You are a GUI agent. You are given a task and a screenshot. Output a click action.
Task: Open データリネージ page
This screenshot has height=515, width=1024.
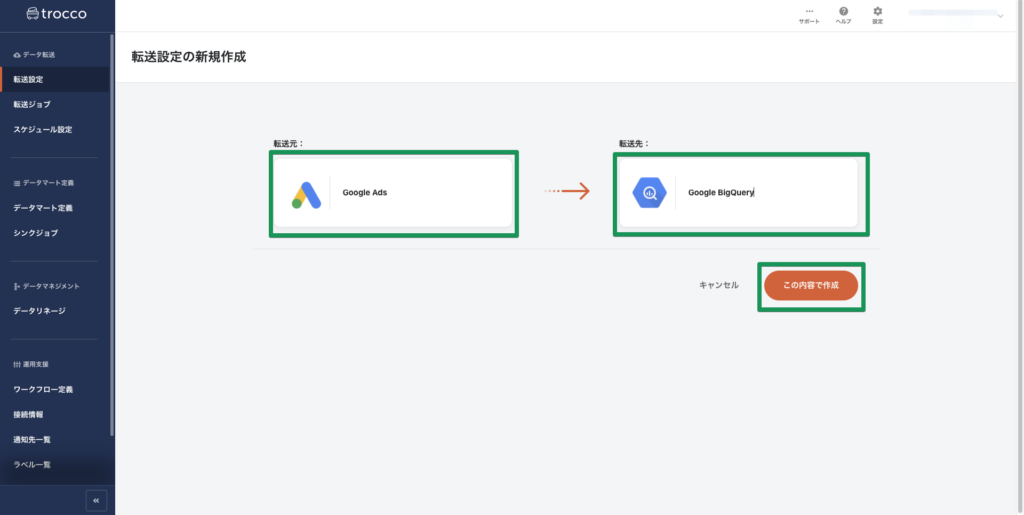pyautogui.click(x=39, y=311)
